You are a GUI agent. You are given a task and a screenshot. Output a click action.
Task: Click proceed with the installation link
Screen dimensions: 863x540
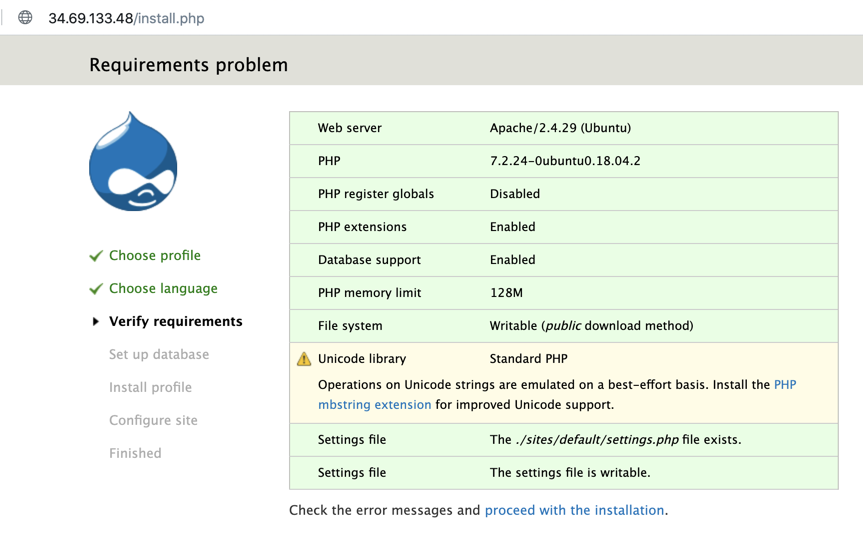(574, 510)
